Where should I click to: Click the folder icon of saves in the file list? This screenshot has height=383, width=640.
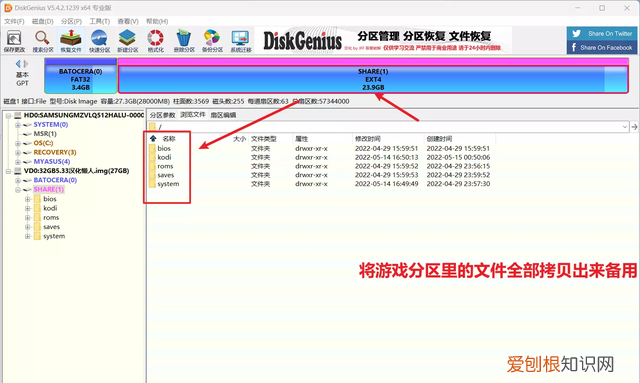pyautogui.click(x=153, y=175)
